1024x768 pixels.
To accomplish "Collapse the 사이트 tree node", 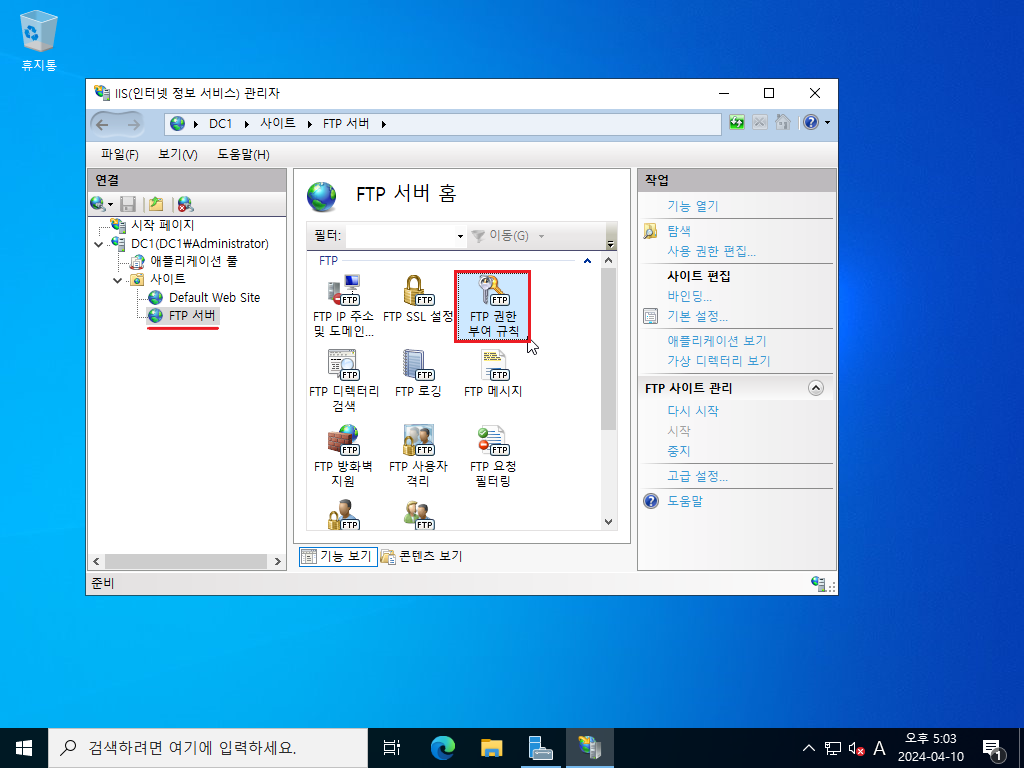I will [118, 280].
